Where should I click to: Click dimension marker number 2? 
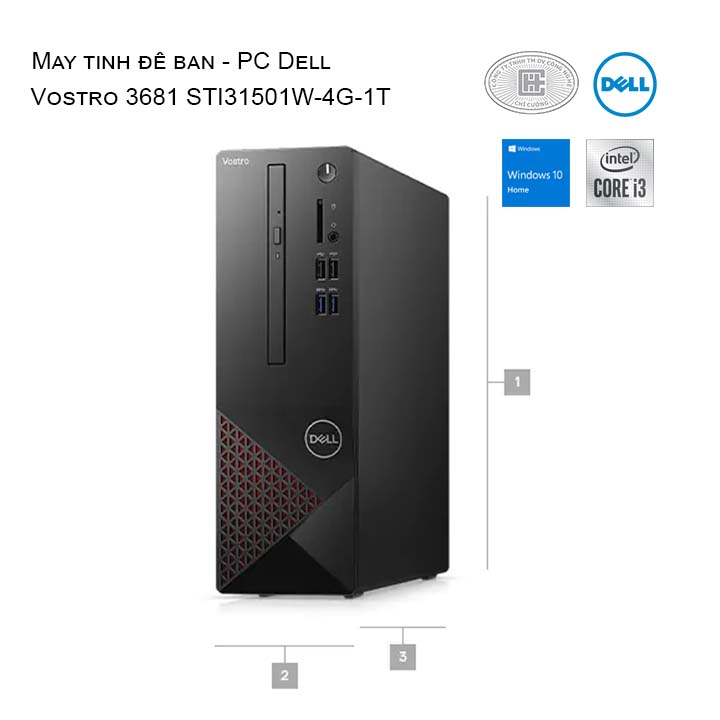(285, 675)
